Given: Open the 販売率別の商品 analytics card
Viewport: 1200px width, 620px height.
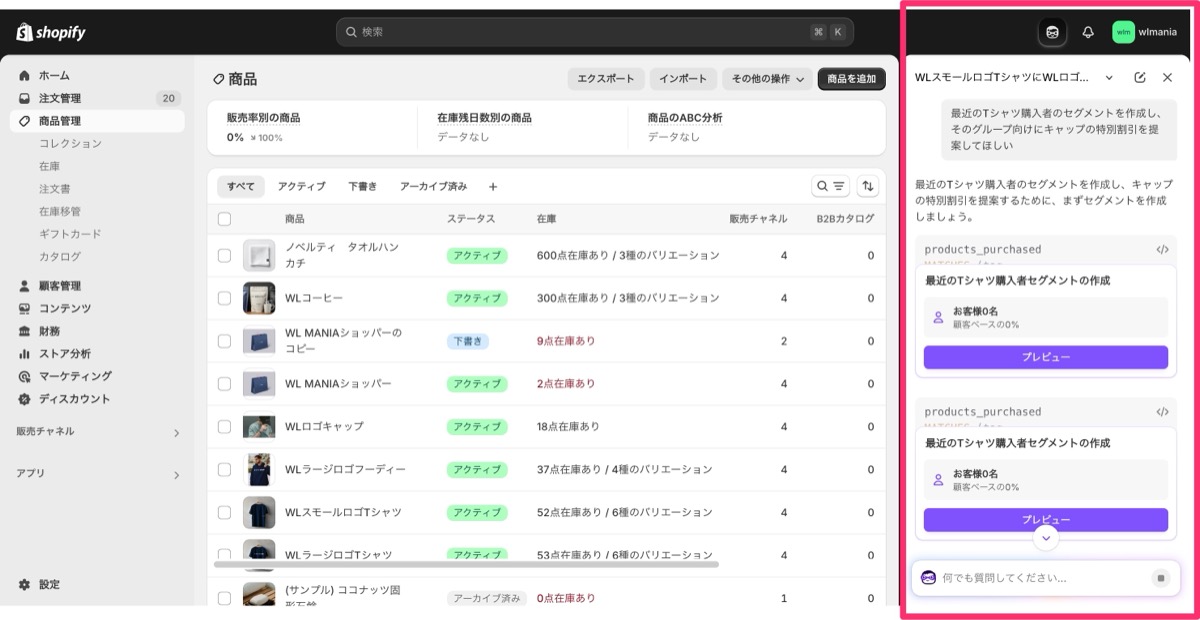Looking at the screenshot, I should click(x=311, y=127).
